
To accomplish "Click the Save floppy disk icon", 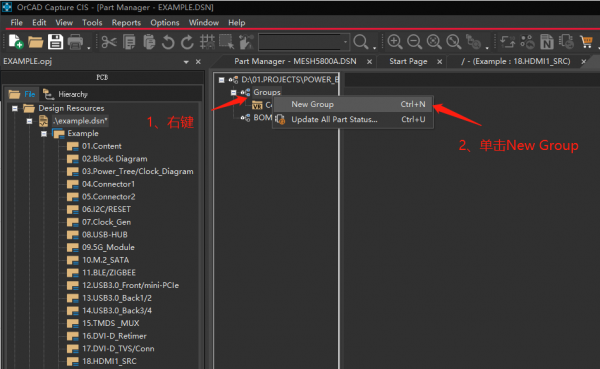I will pyautogui.click(x=55, y=42).
